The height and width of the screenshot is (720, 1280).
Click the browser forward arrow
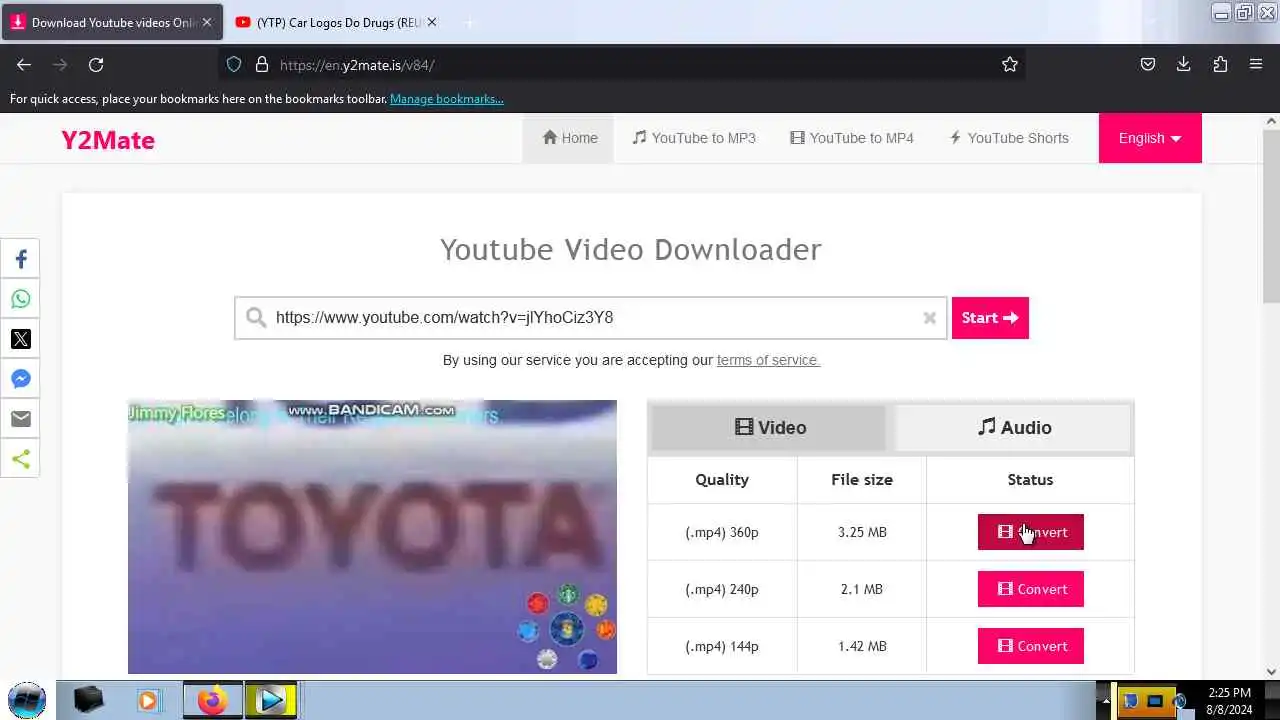point(60,64)
